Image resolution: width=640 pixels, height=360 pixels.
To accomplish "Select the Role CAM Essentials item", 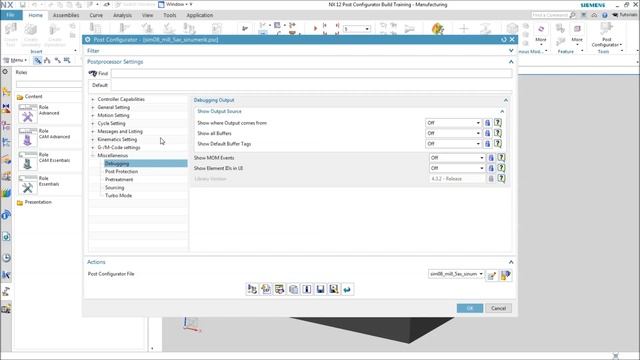I will [45, 160].
